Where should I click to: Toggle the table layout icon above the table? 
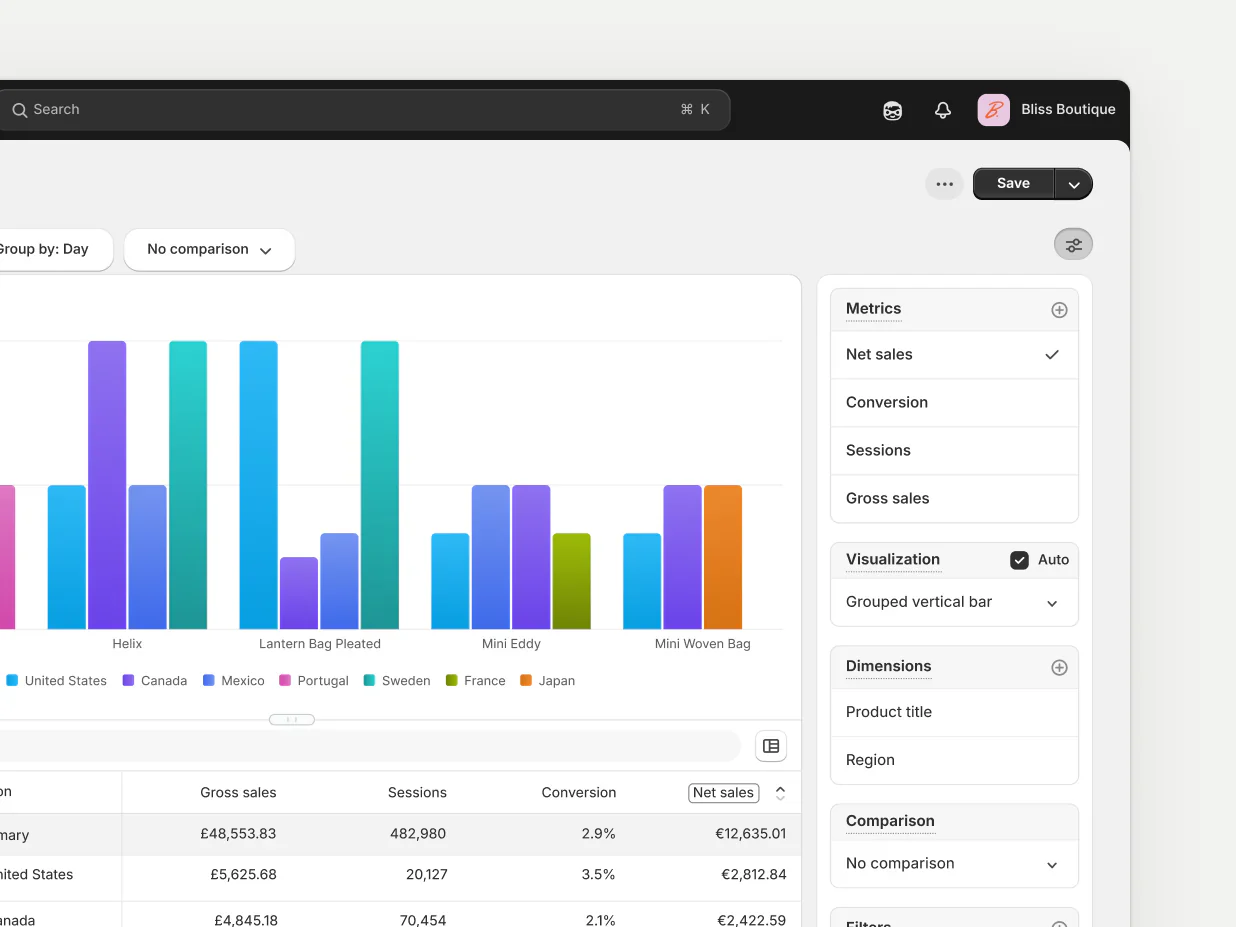[x=771, y=746]
